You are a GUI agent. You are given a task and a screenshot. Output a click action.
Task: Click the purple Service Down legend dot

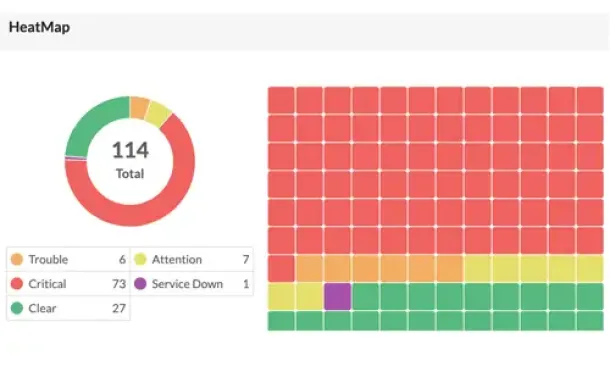coord(140,284)
